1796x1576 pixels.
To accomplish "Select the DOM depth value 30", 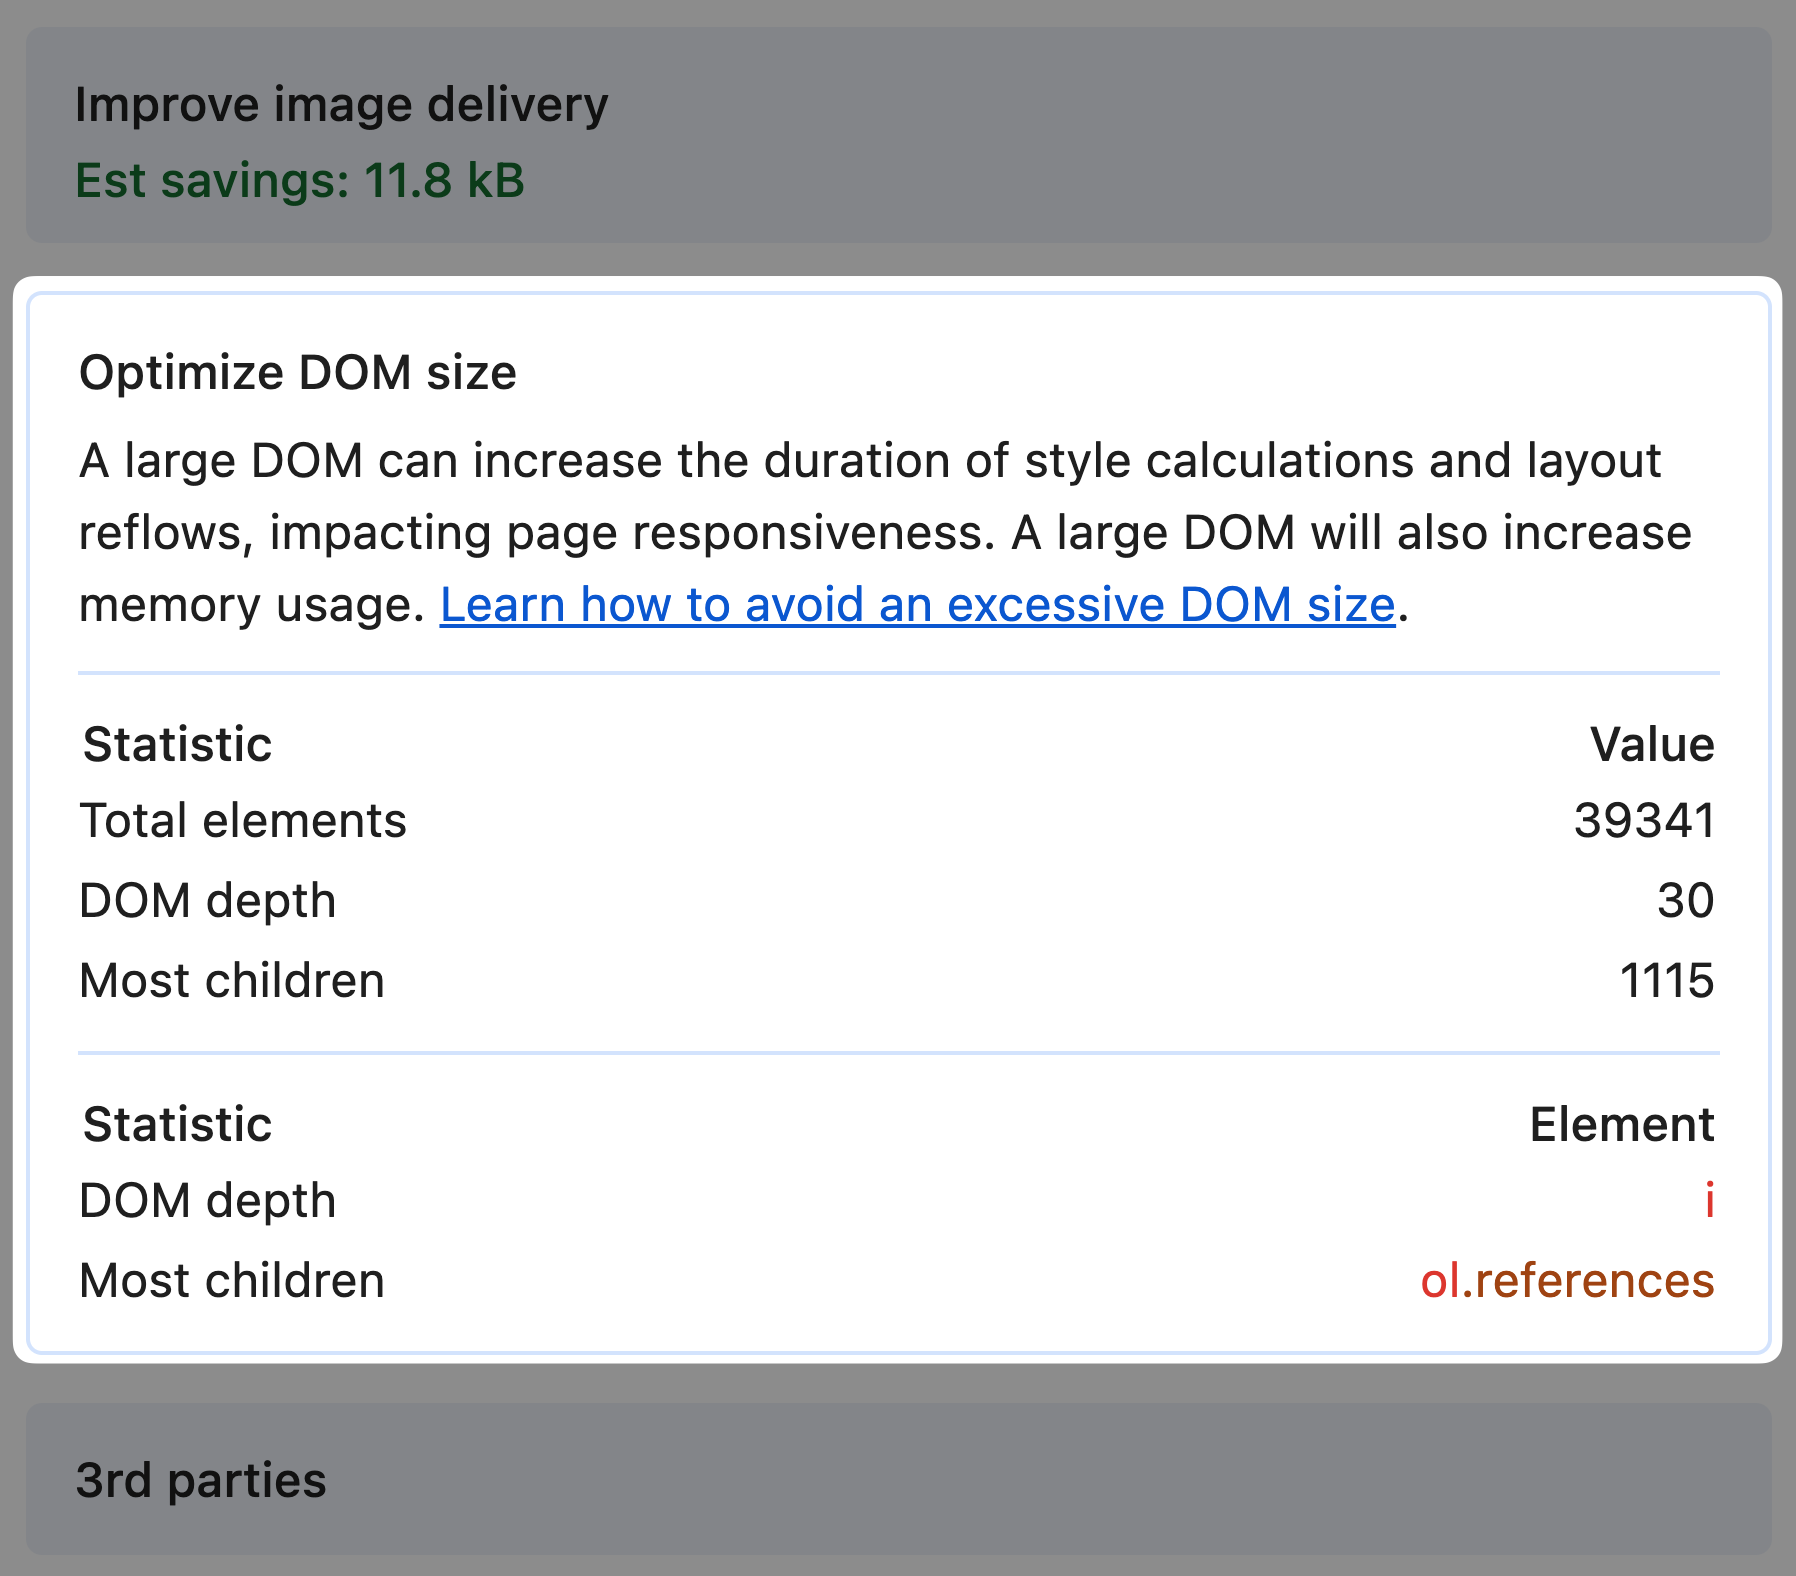I will [1685, 901].
